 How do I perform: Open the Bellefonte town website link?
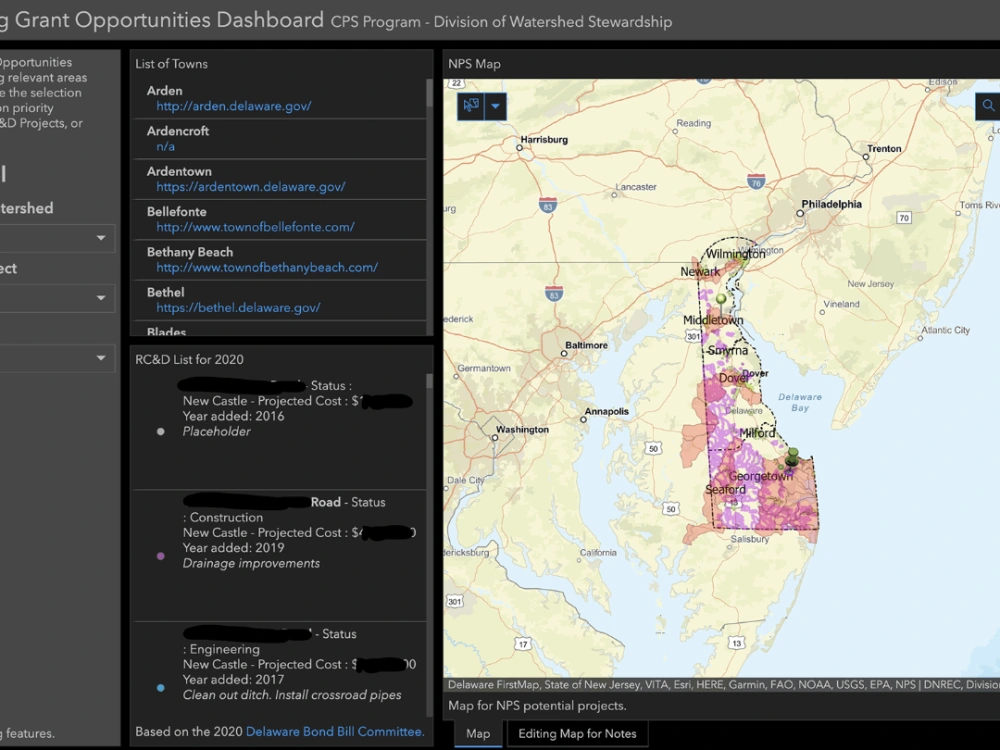point(255,226)
